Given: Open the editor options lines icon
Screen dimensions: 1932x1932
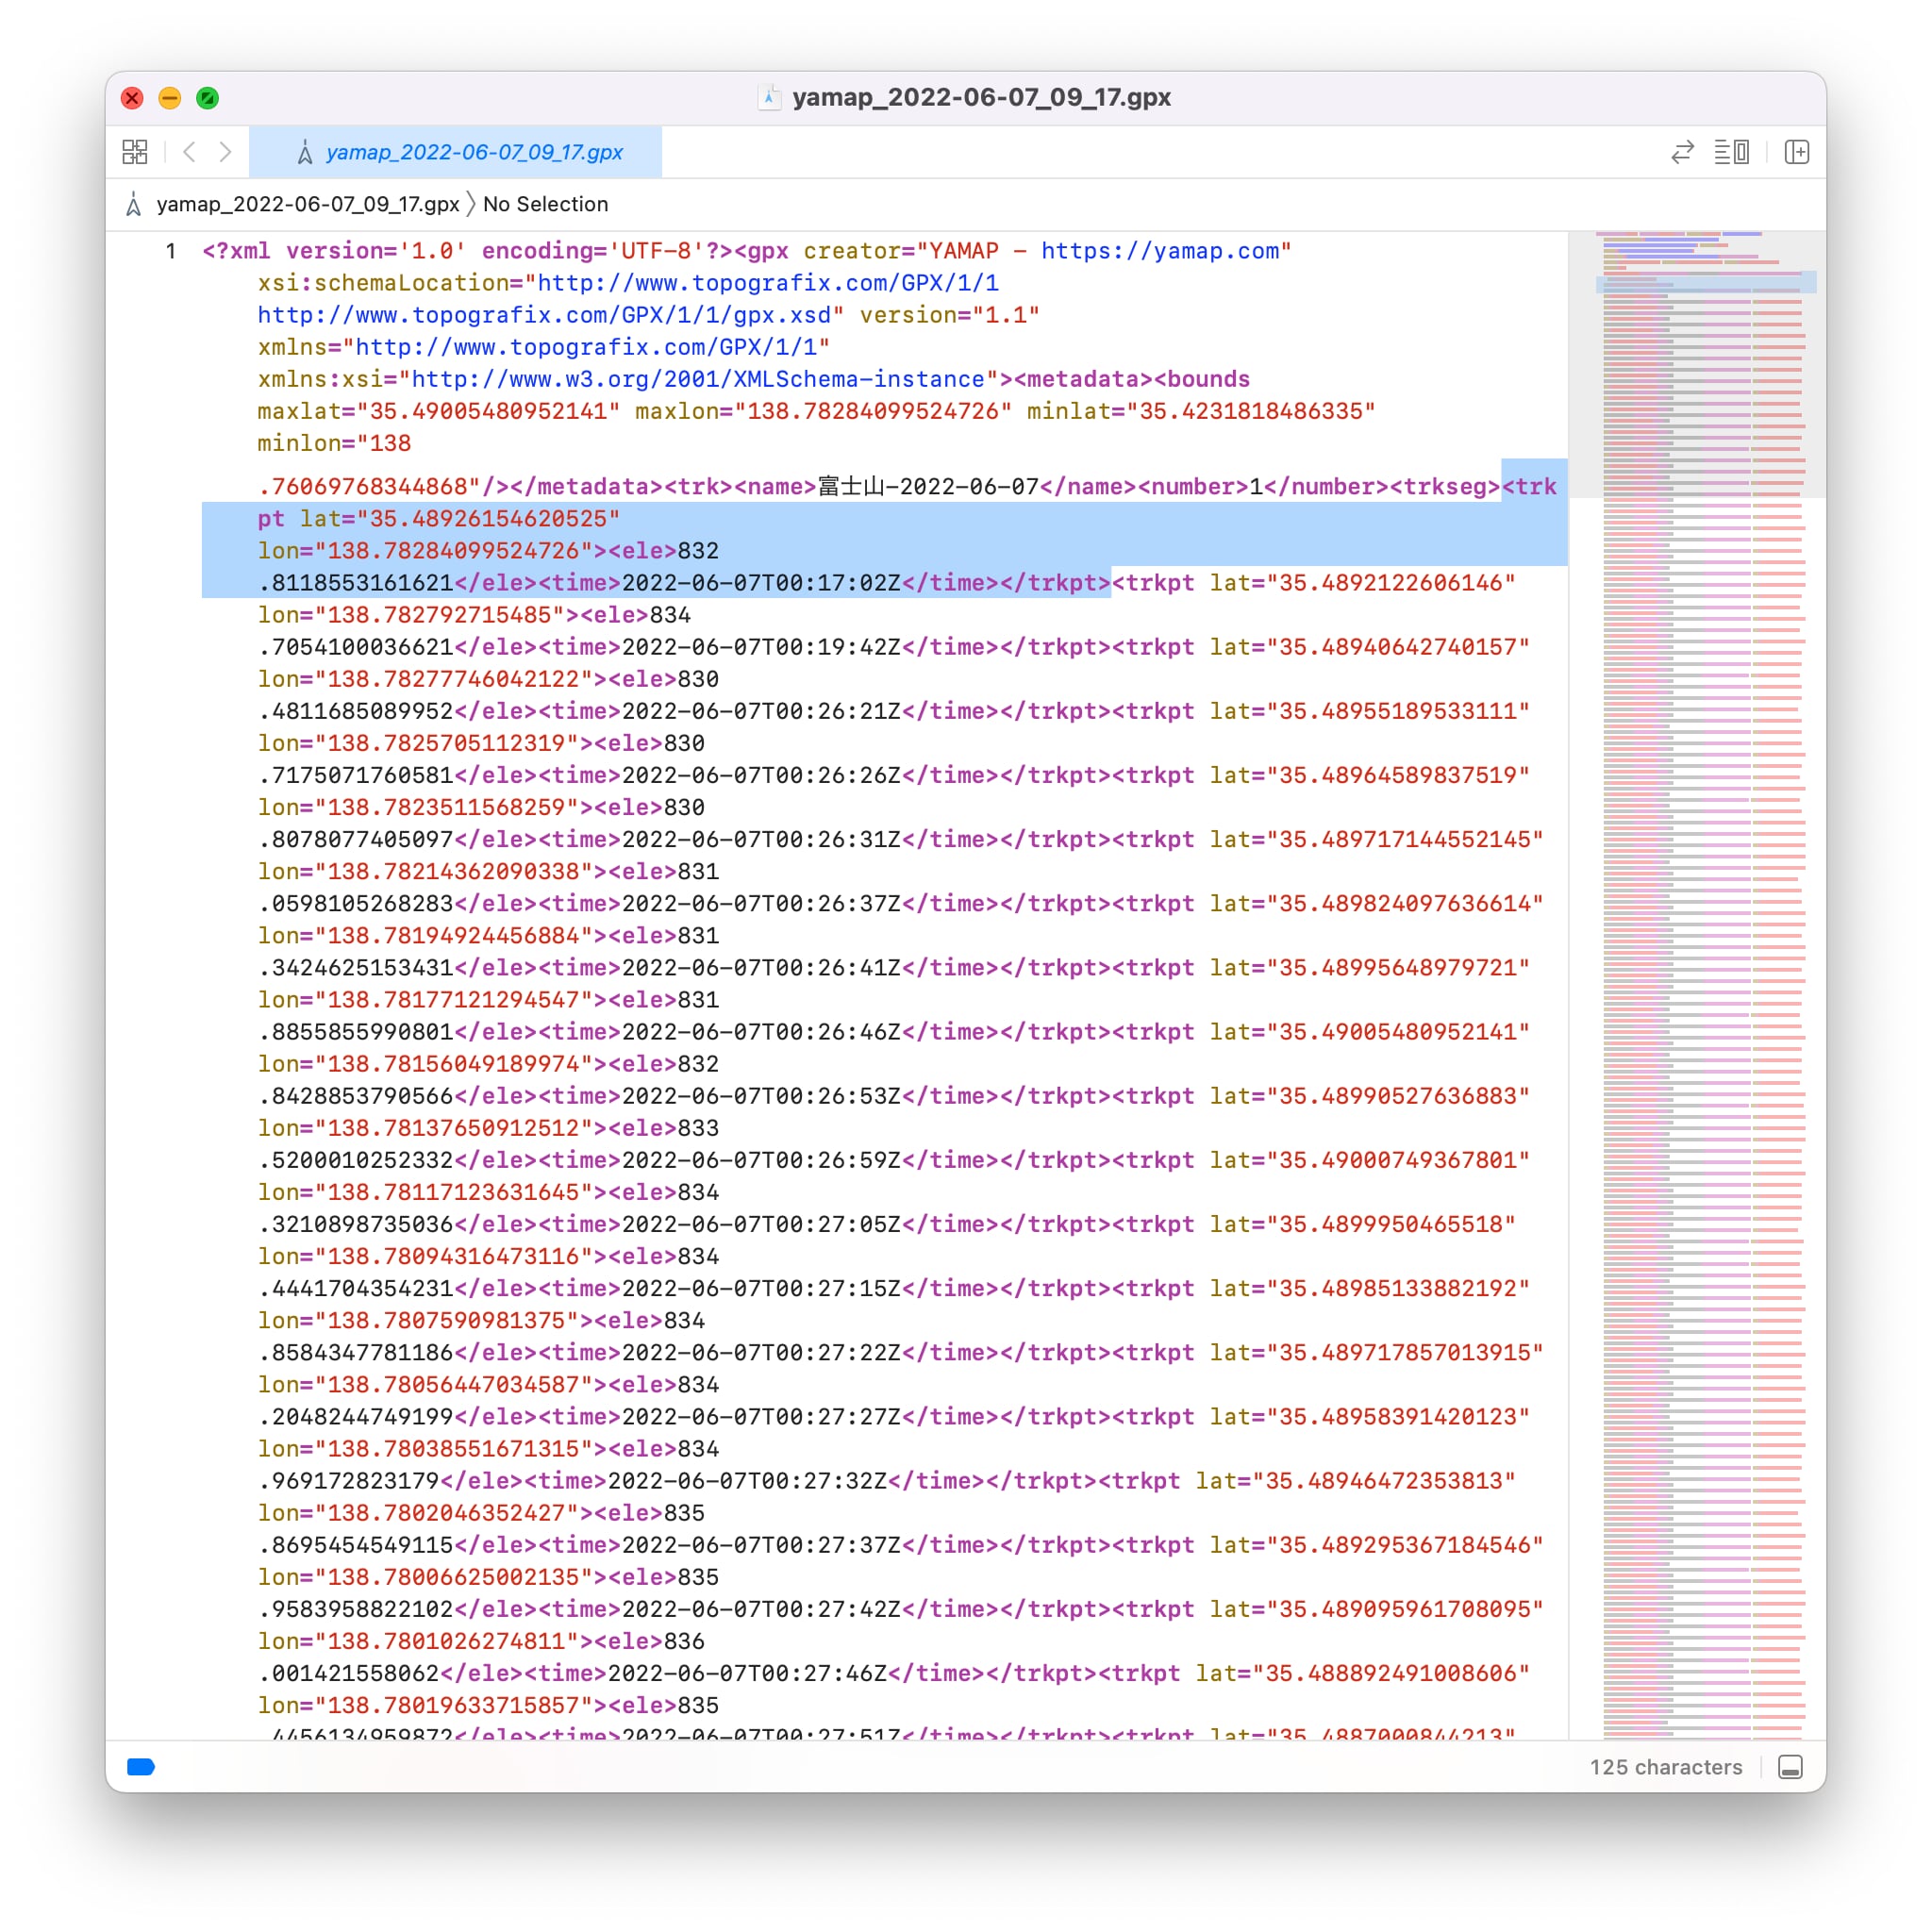Looking at the screenshot, I should [x=1731, y=152].
